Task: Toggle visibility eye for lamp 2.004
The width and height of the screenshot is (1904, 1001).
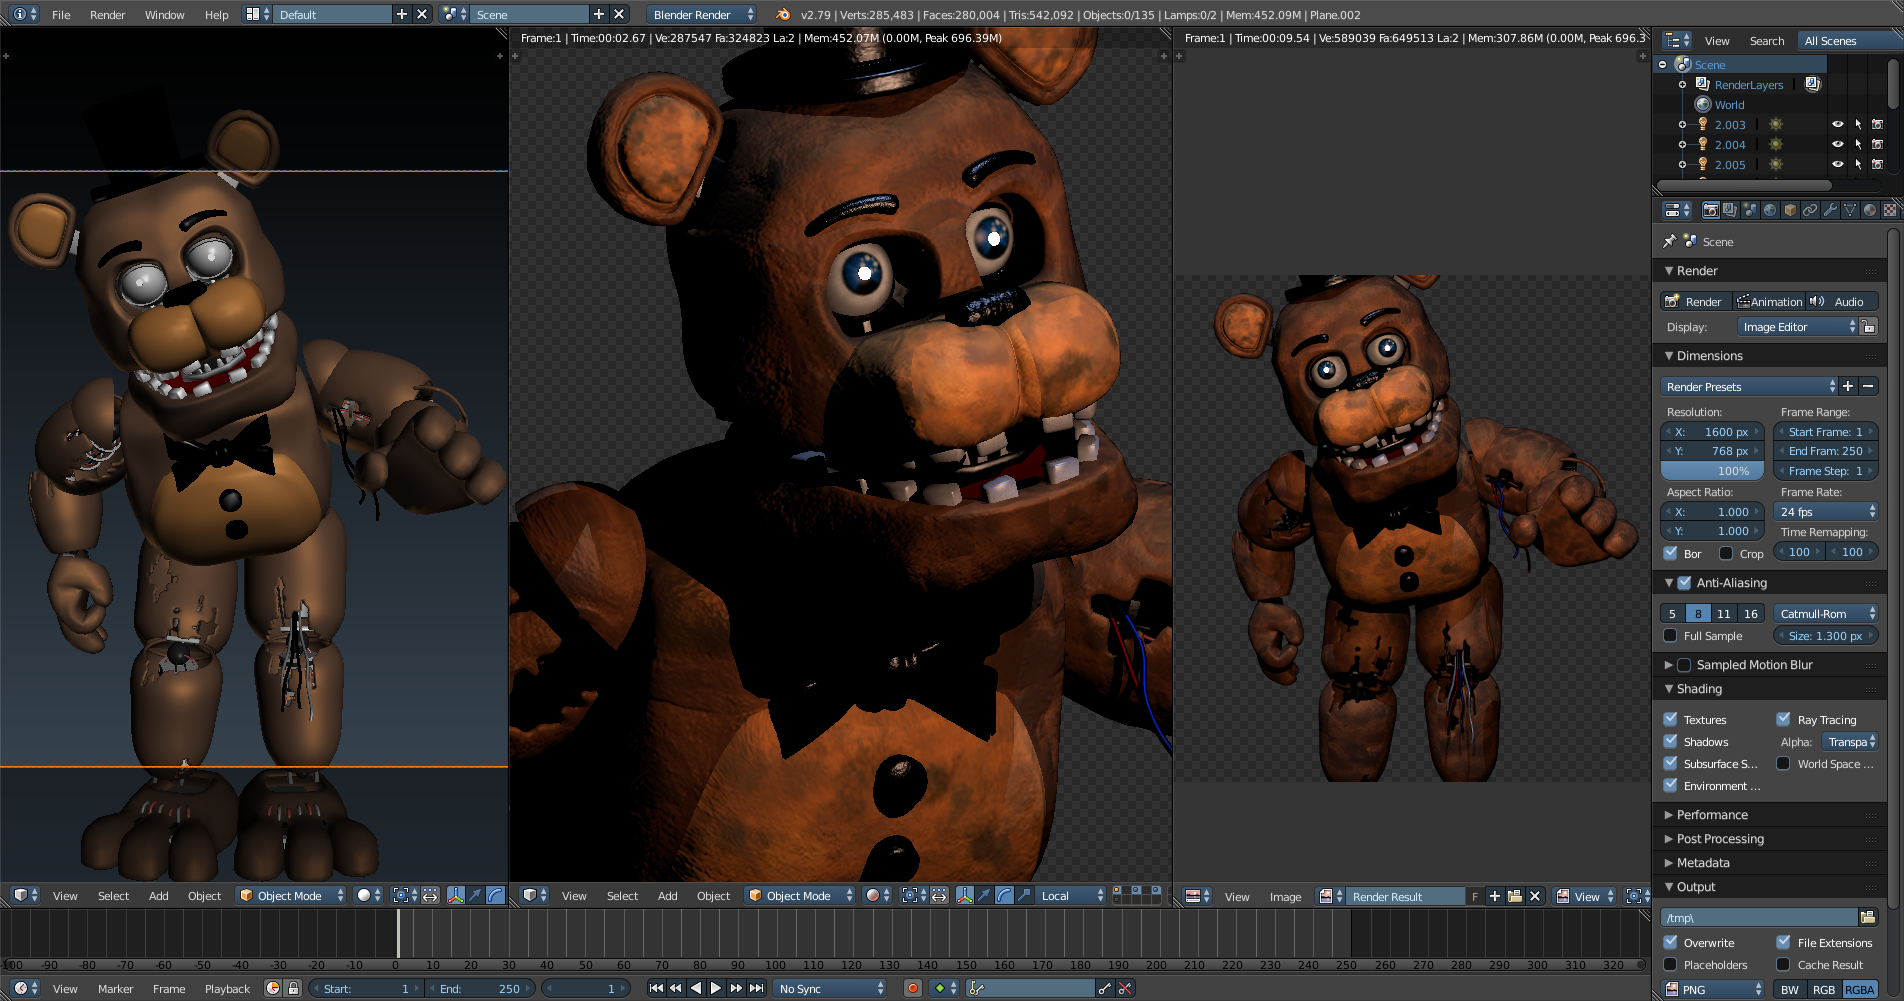Action: [1837, 144]
